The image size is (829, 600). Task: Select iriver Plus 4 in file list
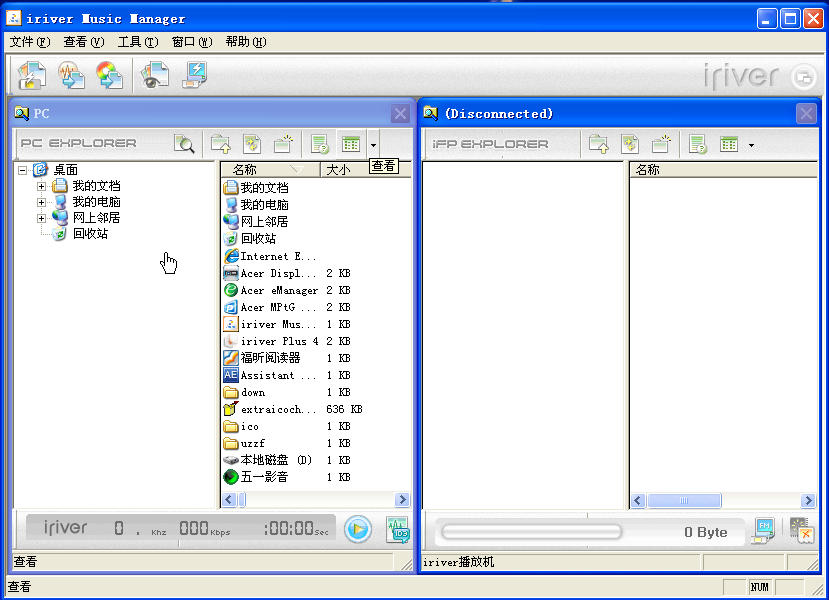[271, 341]
